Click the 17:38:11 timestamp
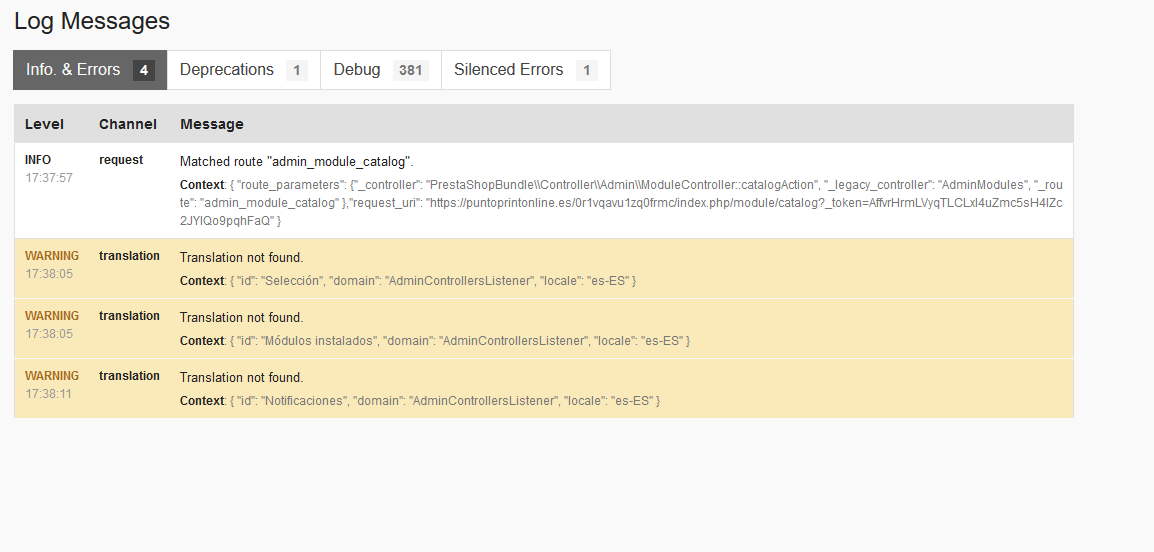The width and height of the screenshot is (1154, 552). [x=49, y=394]
